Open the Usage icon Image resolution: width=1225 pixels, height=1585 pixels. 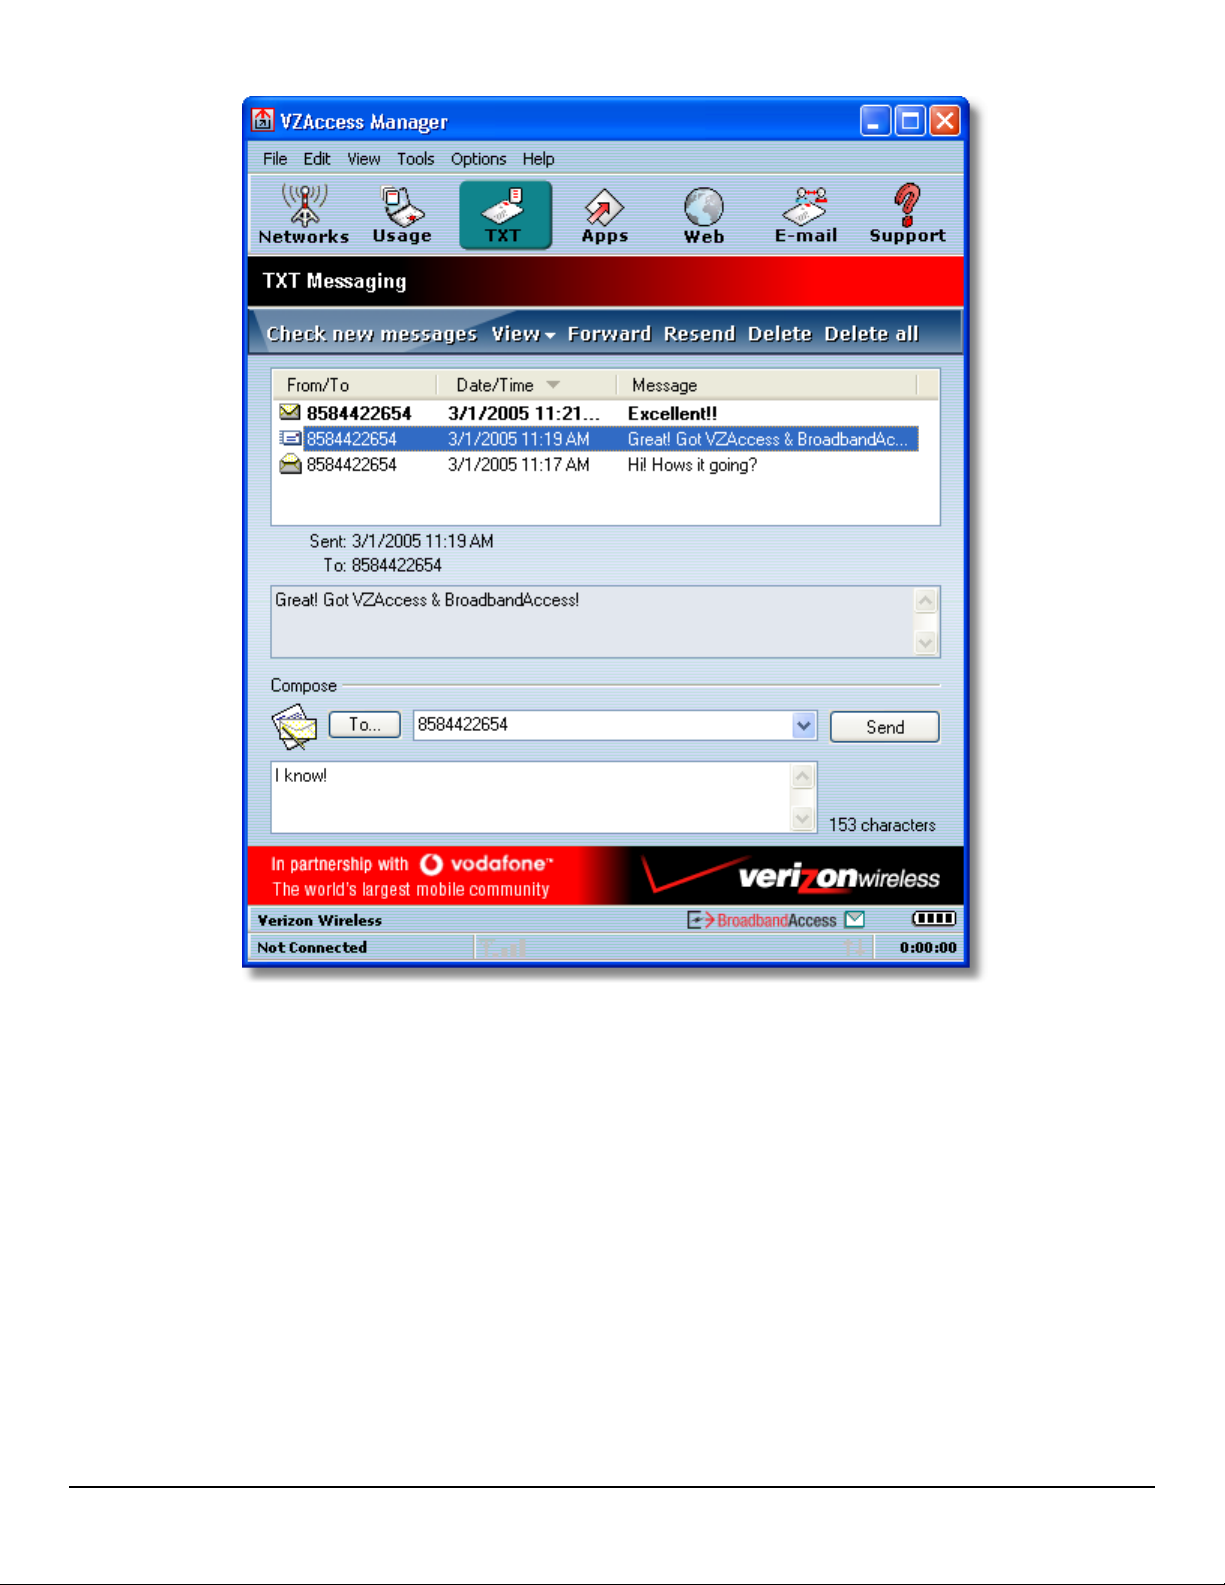tap(402, 215)
